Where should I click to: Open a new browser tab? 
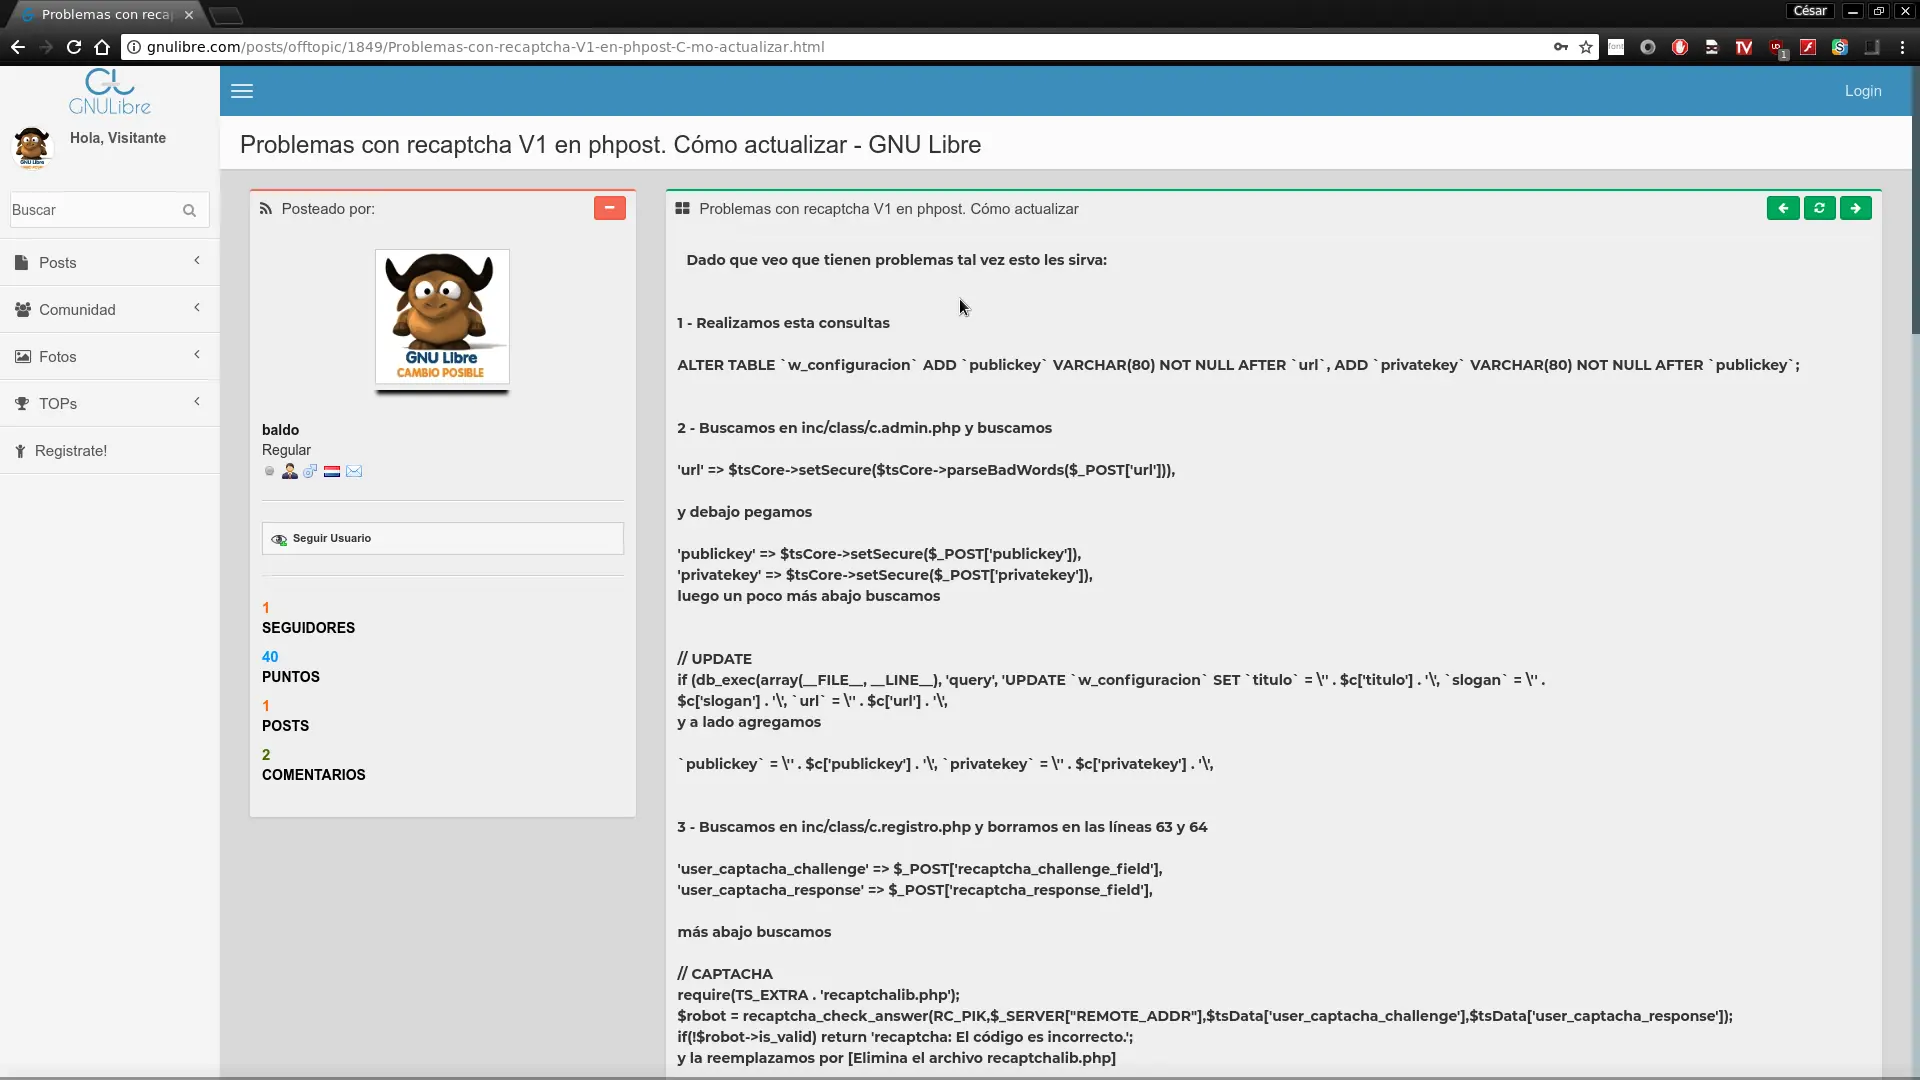[x=227, y=16]
